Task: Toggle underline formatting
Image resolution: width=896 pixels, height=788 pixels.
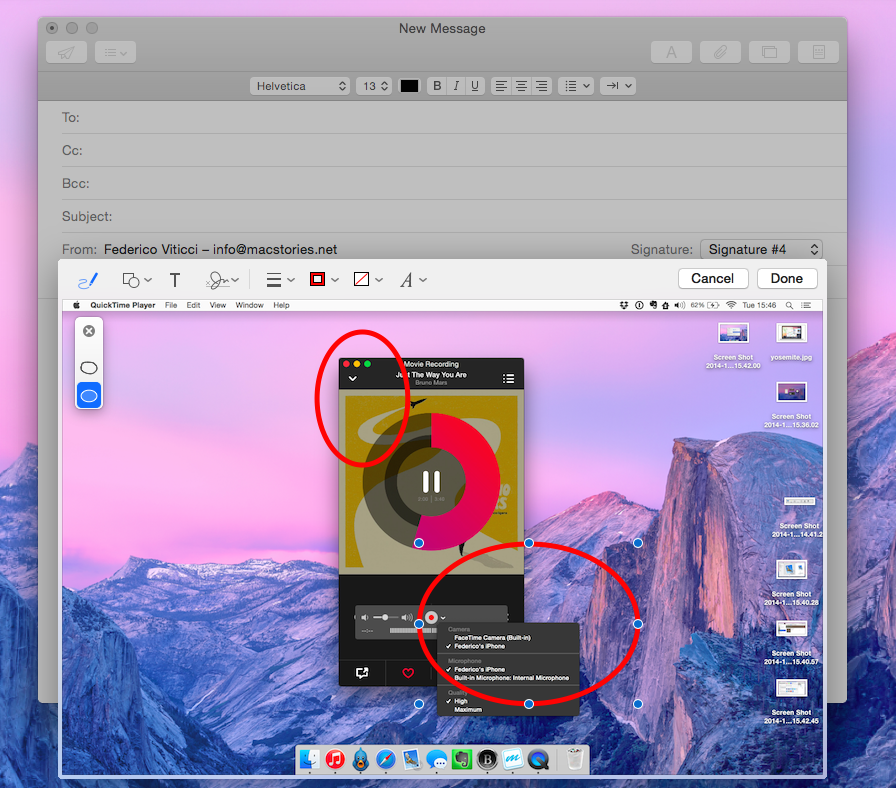Action: (474, 85)
